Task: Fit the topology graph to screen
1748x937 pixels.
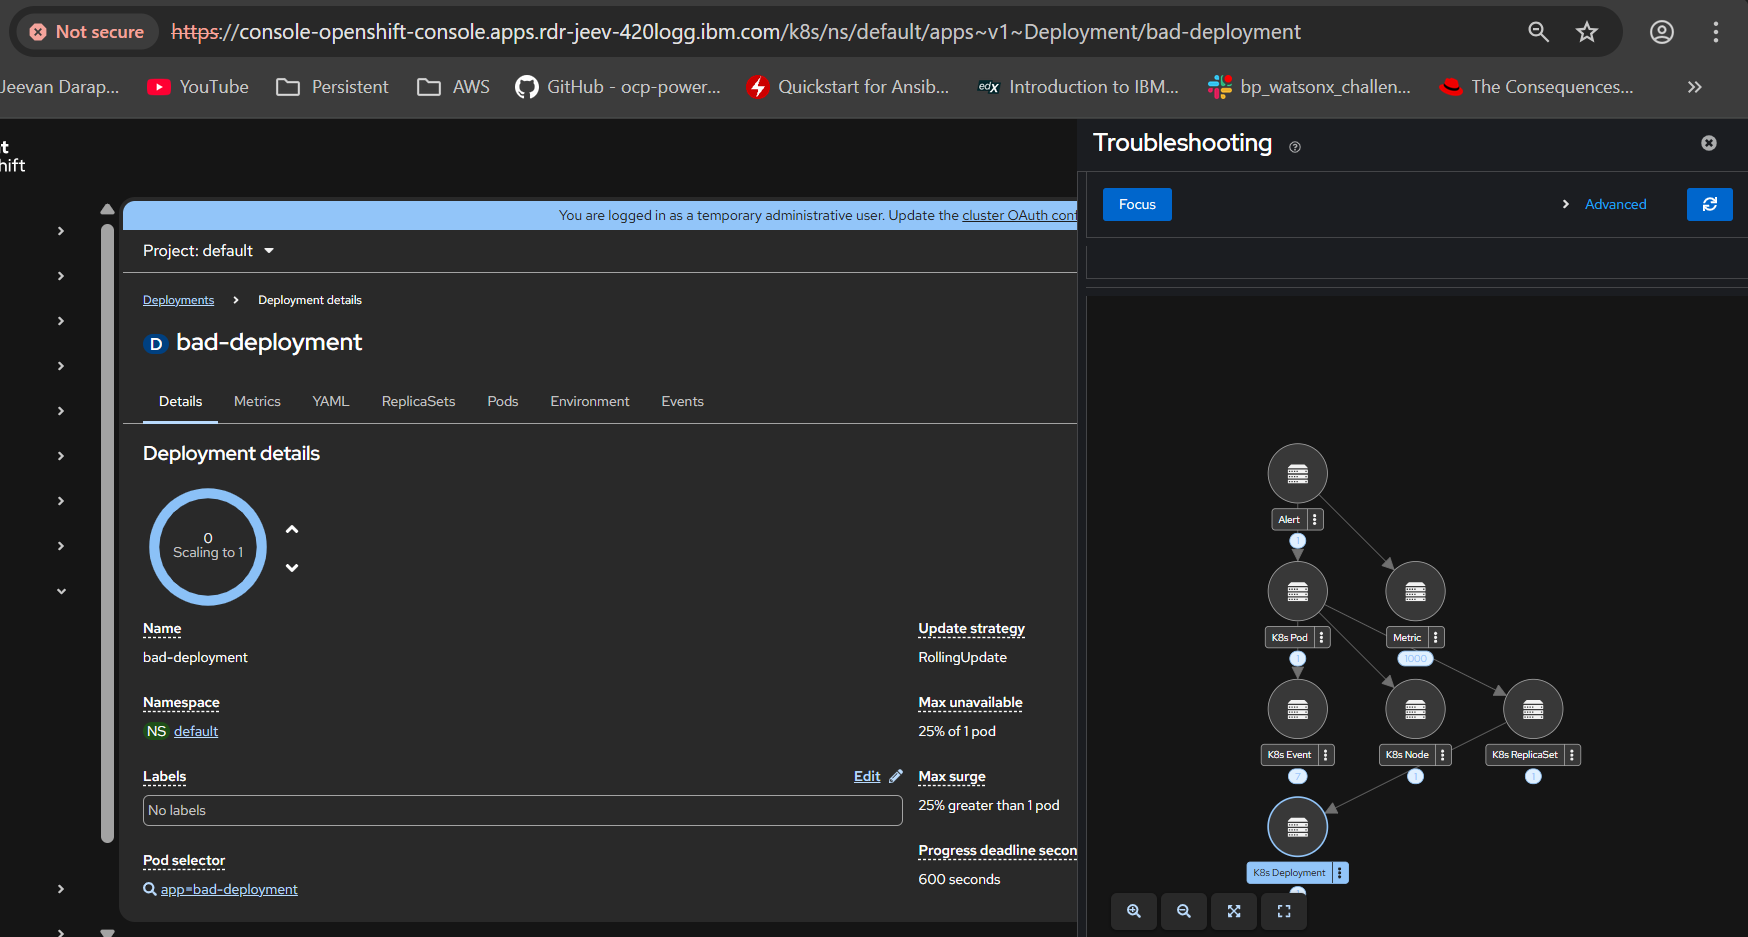Action: [x=1234, y=911]
